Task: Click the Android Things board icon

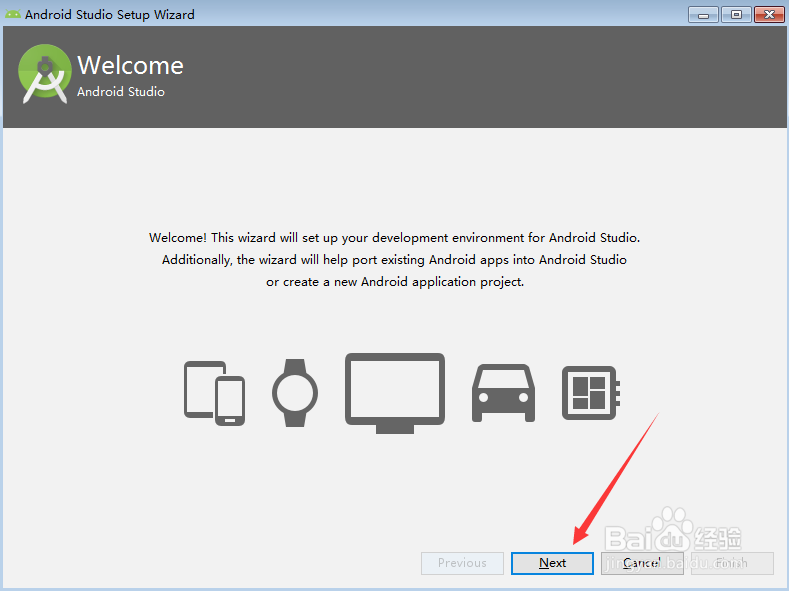Action: 591,393
